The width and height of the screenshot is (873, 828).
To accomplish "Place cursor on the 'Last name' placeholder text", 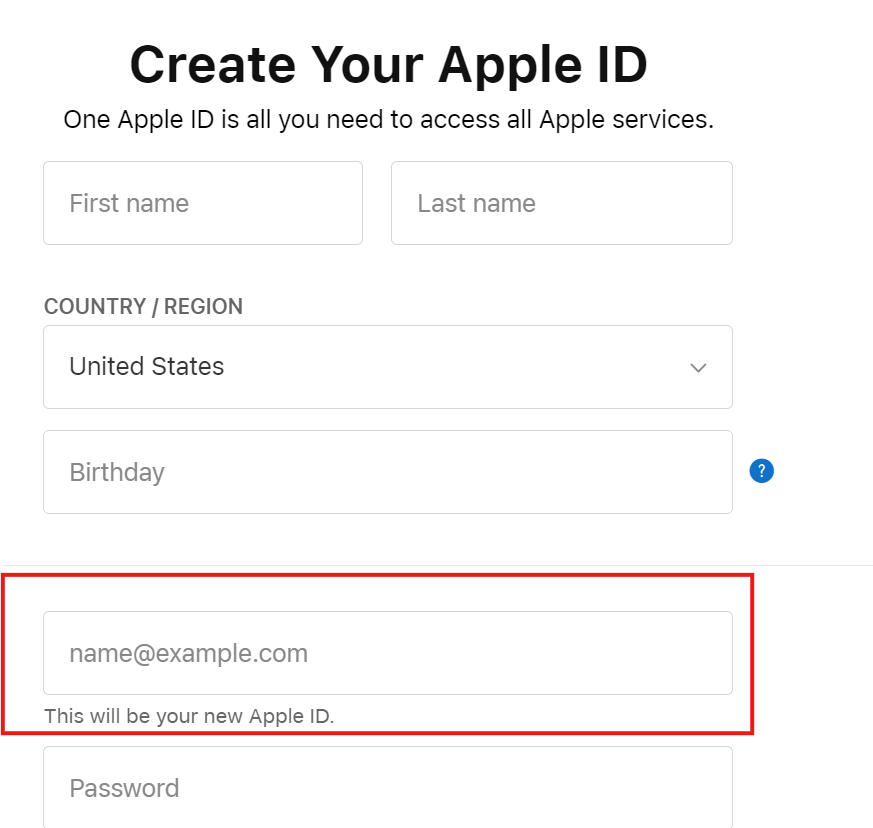I will pyautogui.click(x=477, y=203).
